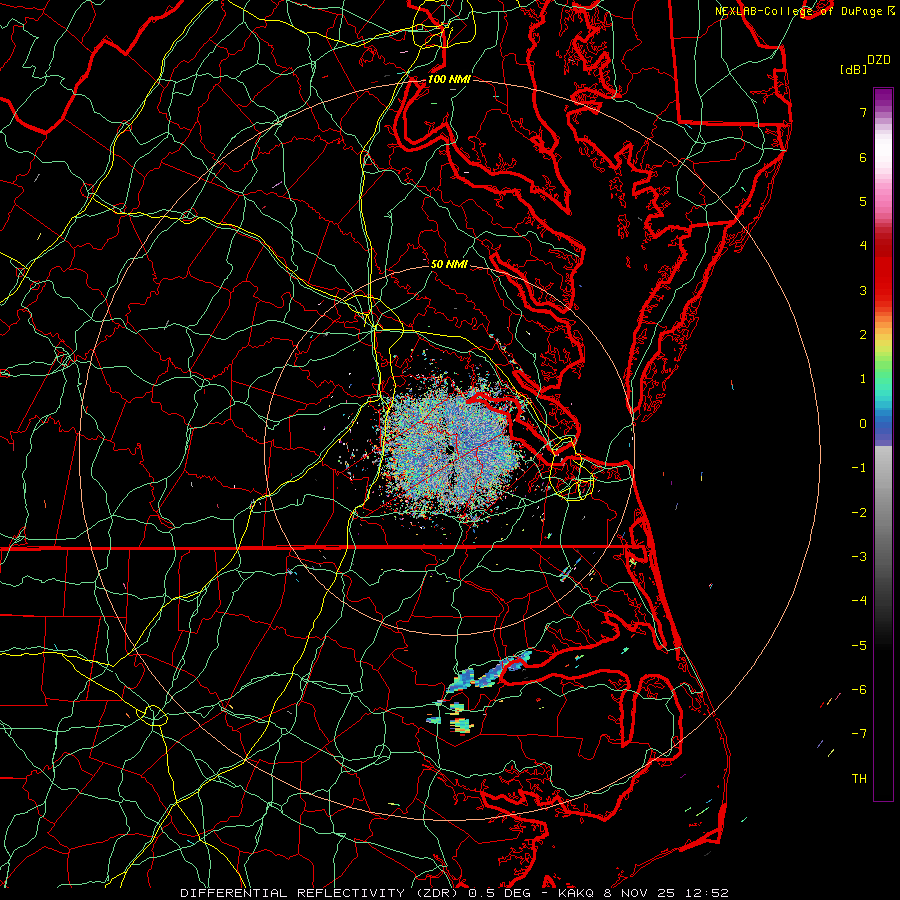
Task: Click the color scale value 2
Action: 863,335
